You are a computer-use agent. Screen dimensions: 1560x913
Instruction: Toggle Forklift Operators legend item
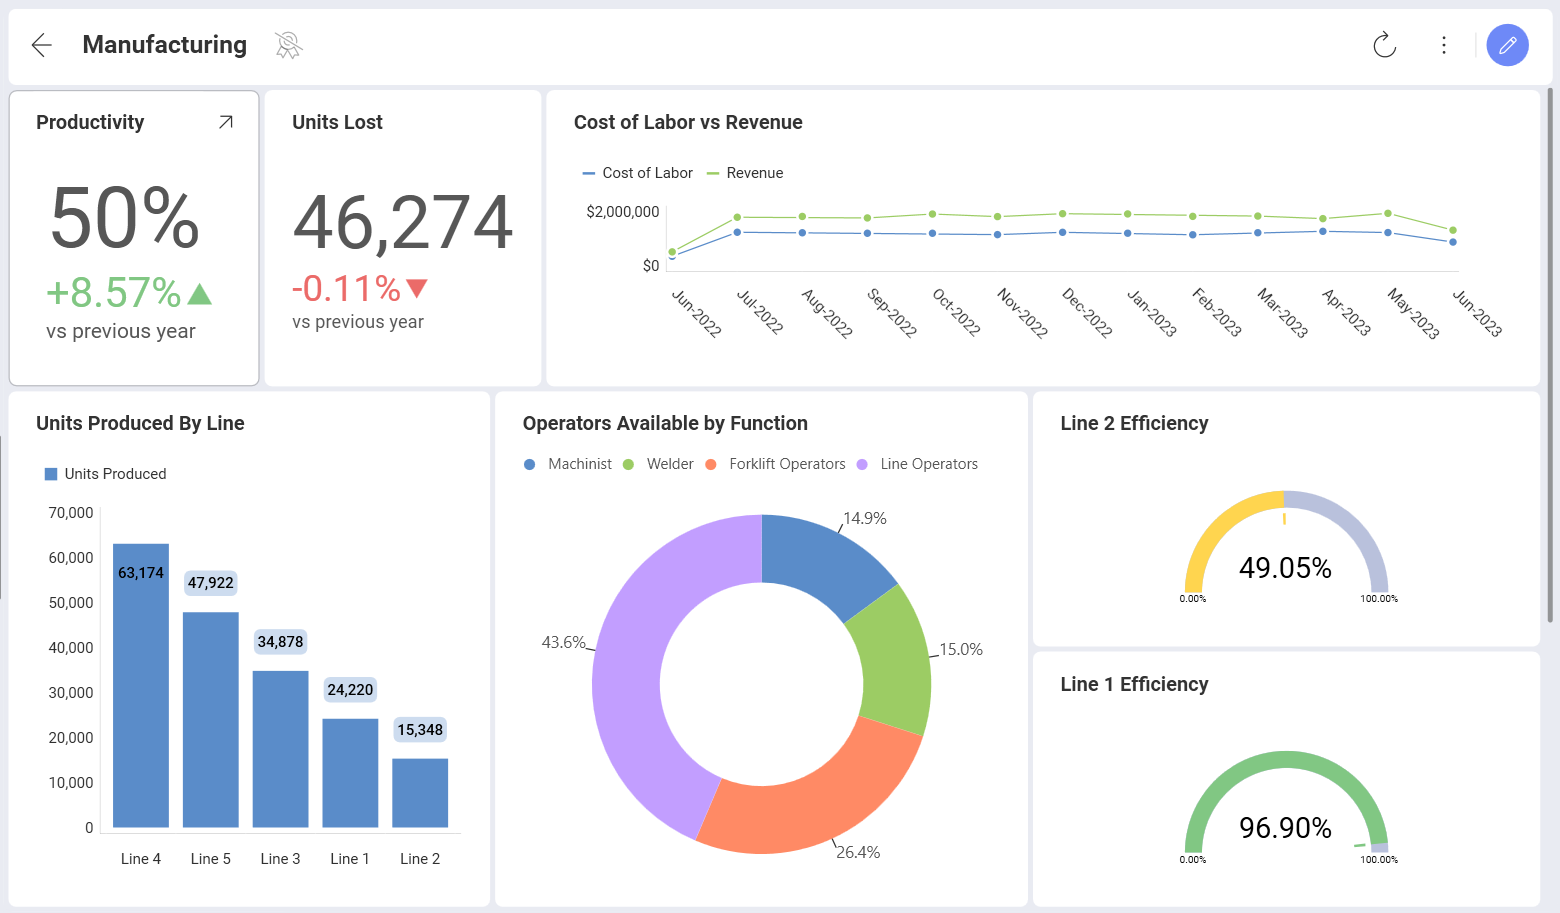point(775,464)
